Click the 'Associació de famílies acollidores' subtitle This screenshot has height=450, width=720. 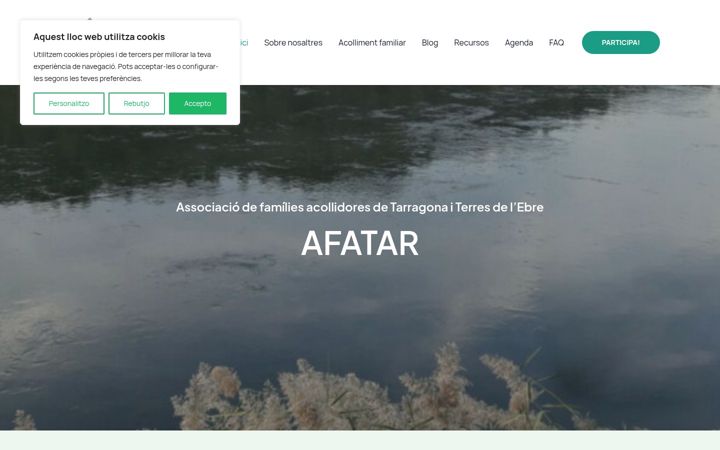360,207
